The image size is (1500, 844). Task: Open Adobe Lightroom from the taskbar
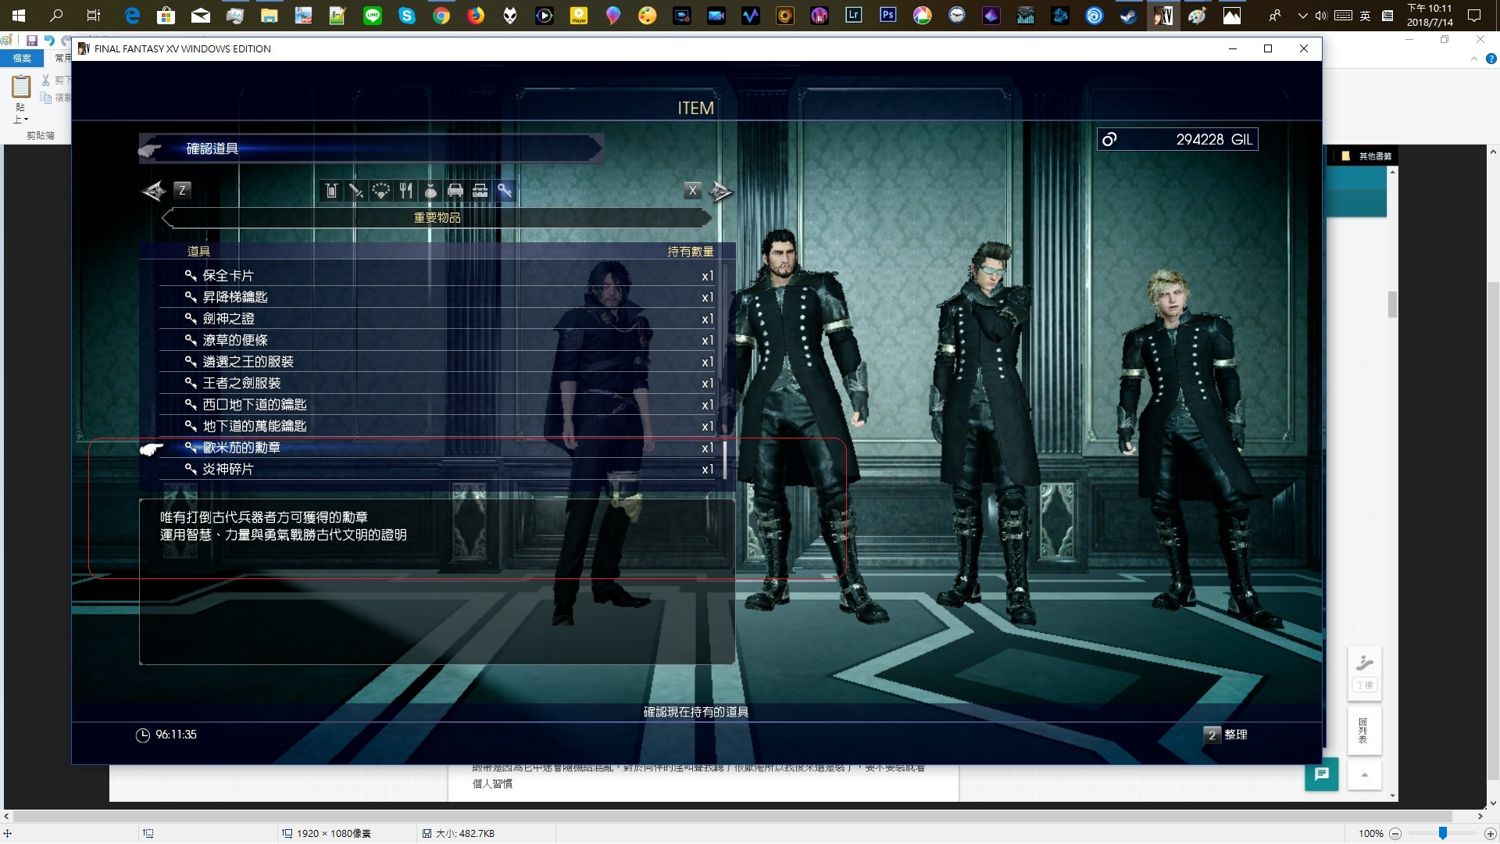coord(853,15)
